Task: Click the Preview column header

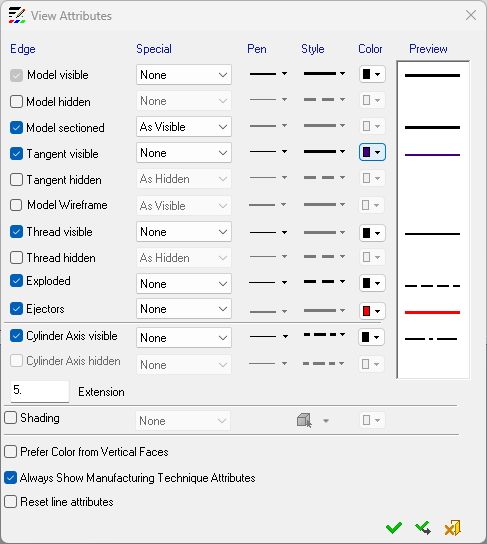Action: pyautogui.click(x=428, y=49)
